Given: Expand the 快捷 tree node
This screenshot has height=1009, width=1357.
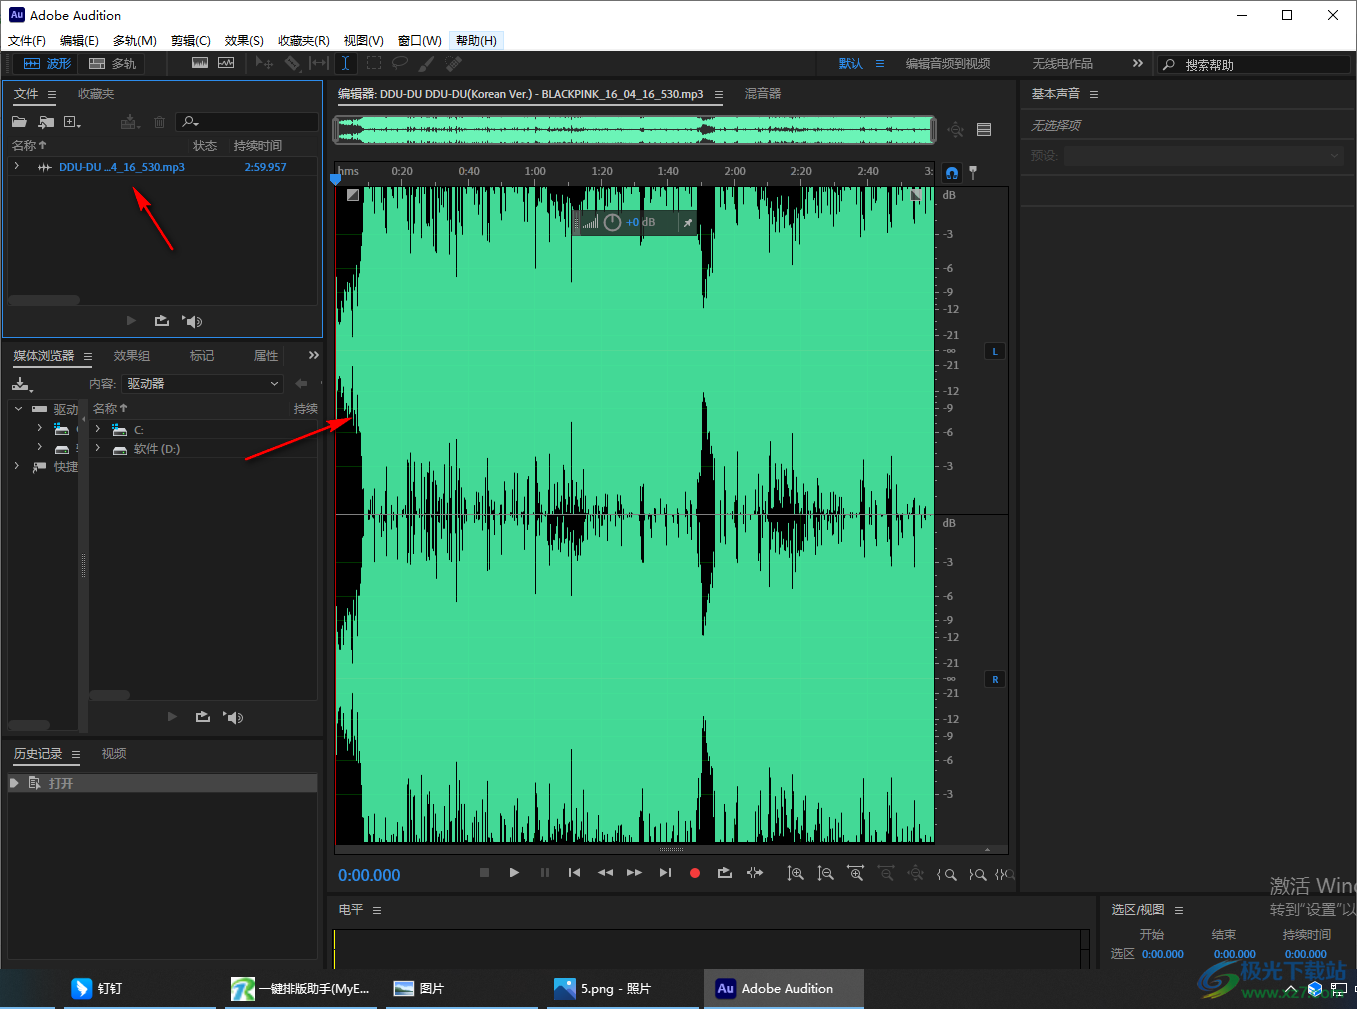Looking at the screenshot, I should click(x=17, y=467).
